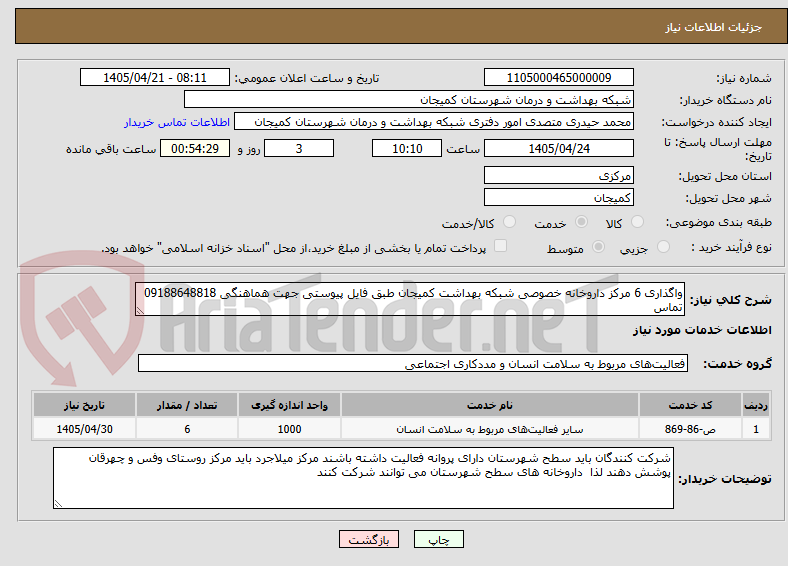This screenshot has width=788, height=566.
Task: Click the resize handle of شرح کلی نیاز box
Action: click(140, 312)
